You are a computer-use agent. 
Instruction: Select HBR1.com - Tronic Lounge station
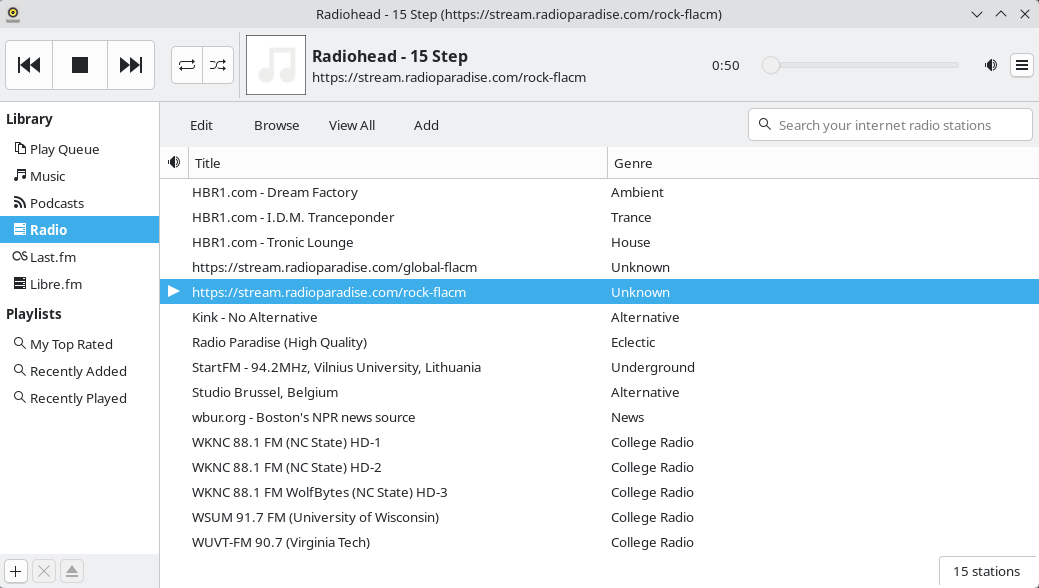(599, 243)
